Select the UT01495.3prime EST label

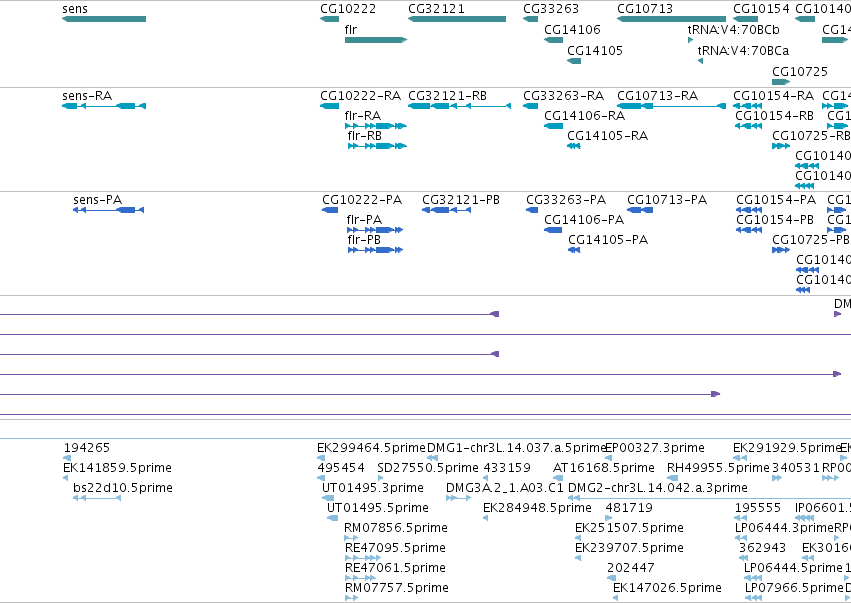[x=373, y=488]
